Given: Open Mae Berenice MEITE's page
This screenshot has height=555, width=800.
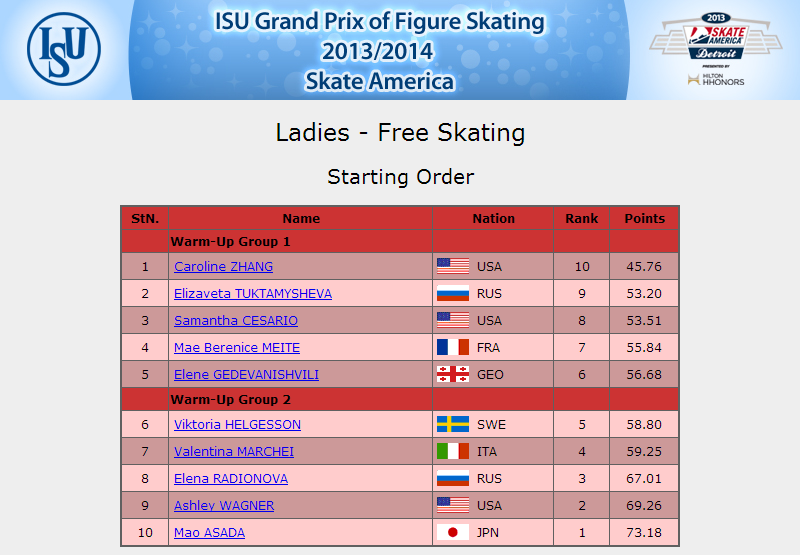Looking at the screenshot, I should click(237, 348).
